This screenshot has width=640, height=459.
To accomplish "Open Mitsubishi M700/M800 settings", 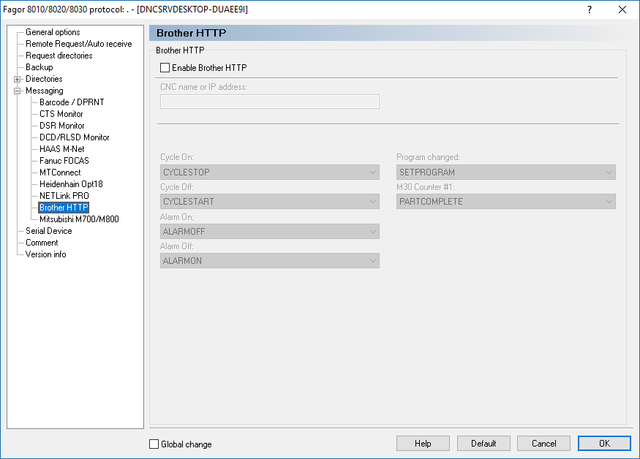I will (x=79, y=220).
